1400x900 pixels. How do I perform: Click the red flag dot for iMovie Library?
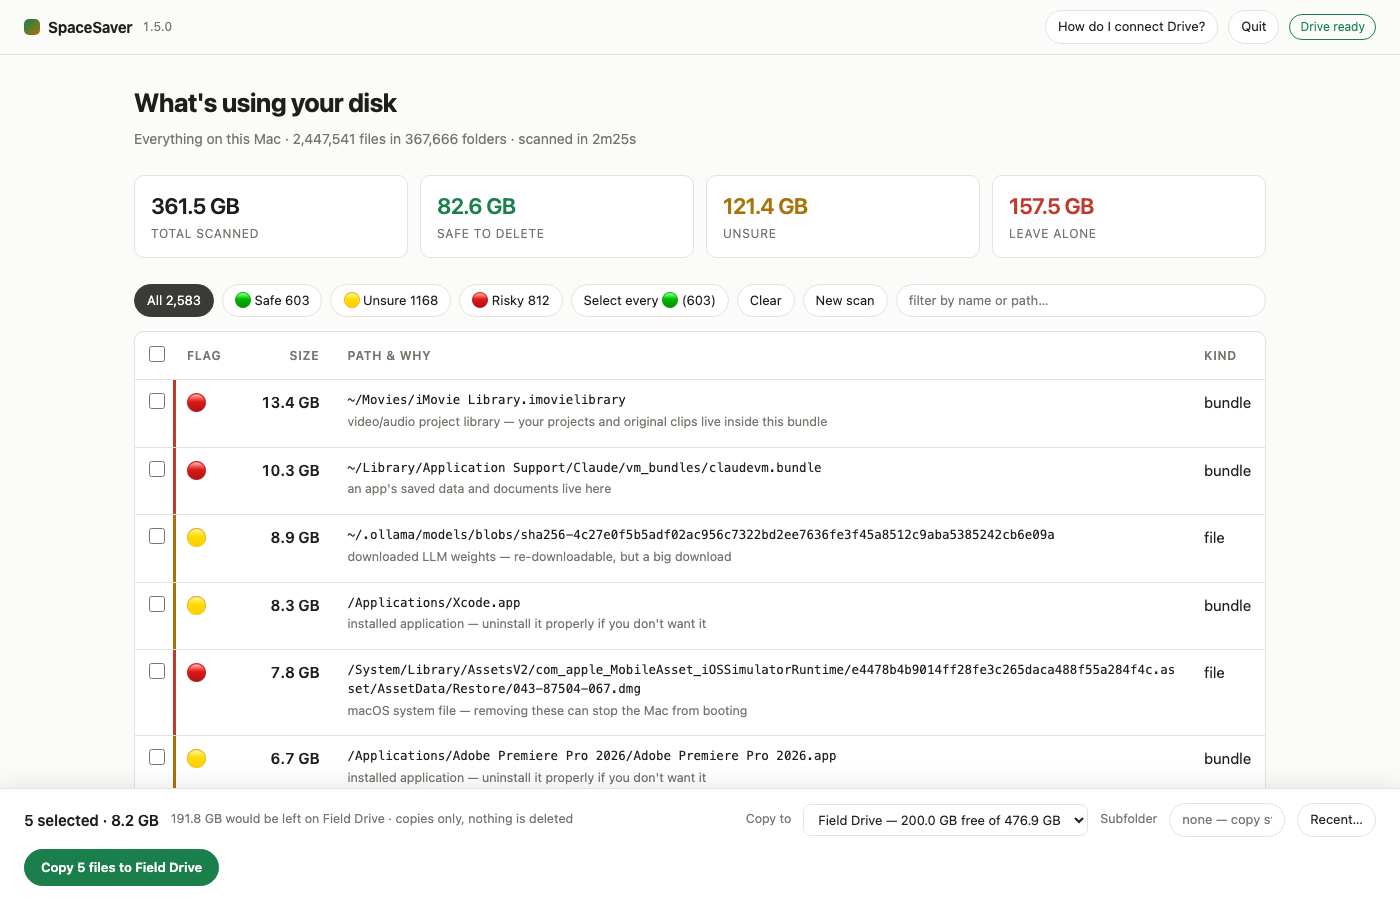(197, 403)
